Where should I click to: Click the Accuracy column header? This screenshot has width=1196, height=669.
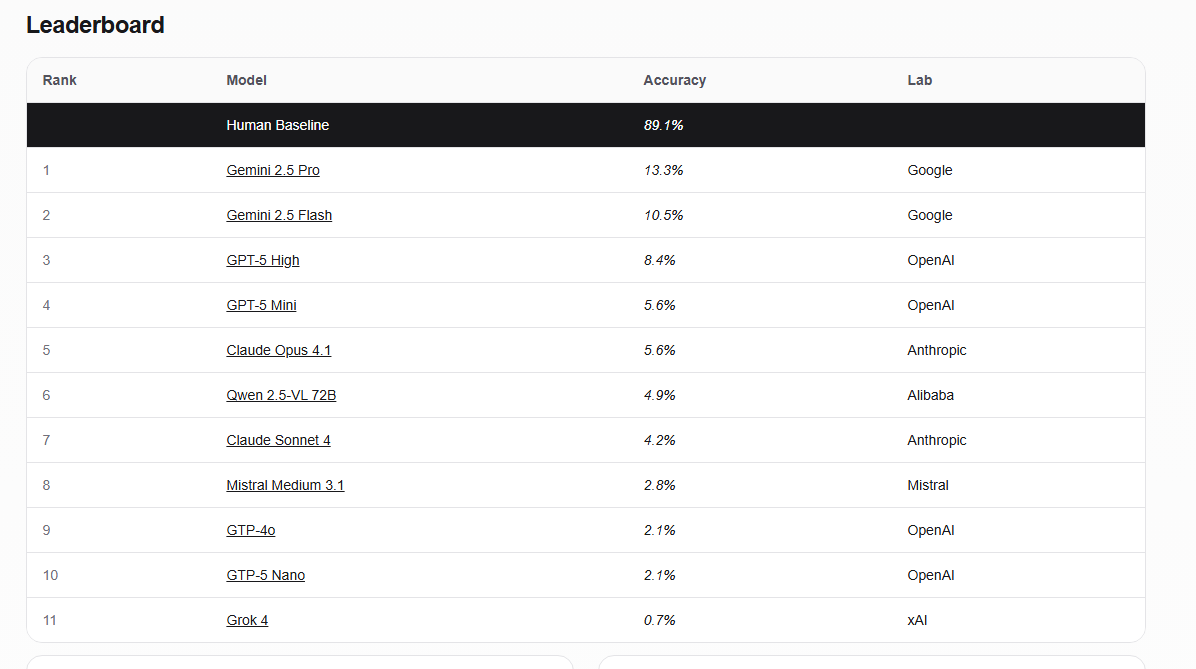coord(675,80)
